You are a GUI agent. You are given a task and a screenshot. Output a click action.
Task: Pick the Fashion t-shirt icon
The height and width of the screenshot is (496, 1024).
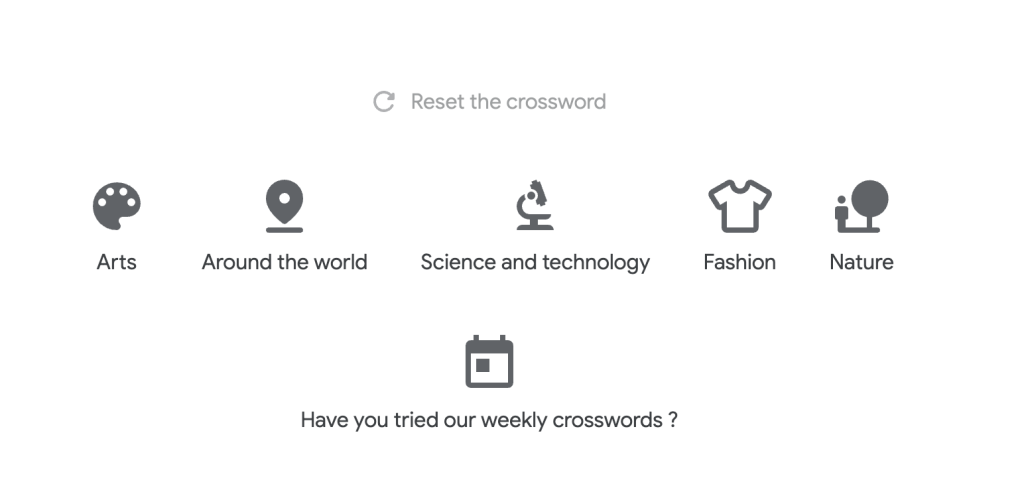point(740,206)
